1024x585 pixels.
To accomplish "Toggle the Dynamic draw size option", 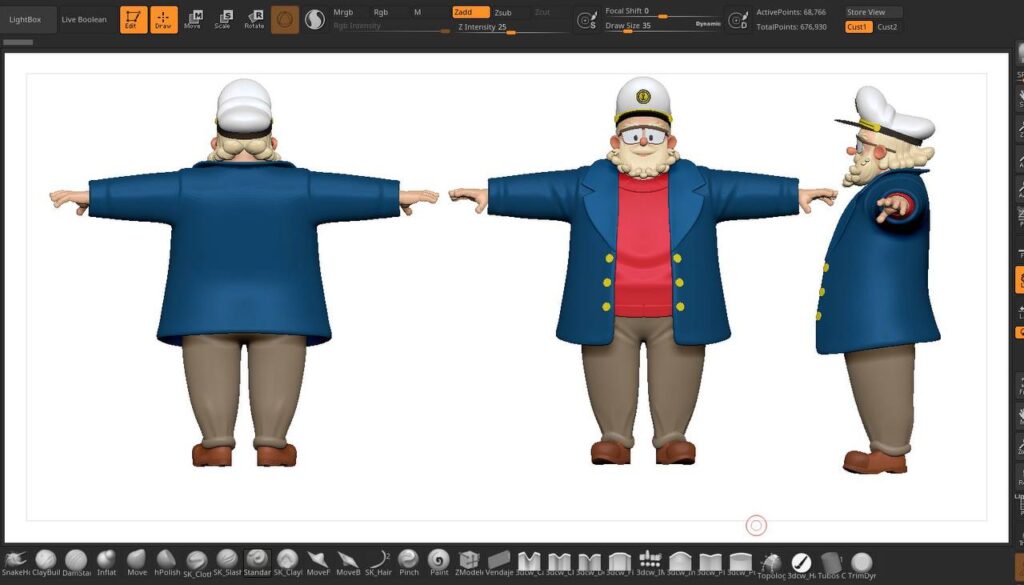I will click(x=707, y=22).
